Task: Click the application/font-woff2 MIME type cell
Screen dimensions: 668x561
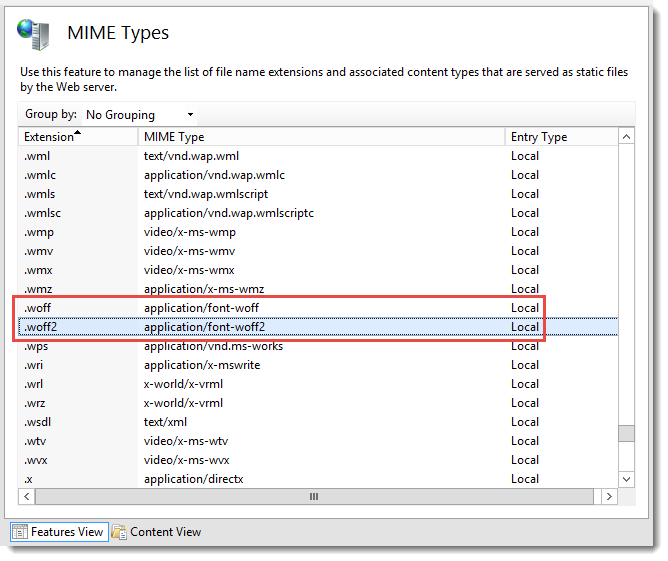Action: tap(204, 327)
